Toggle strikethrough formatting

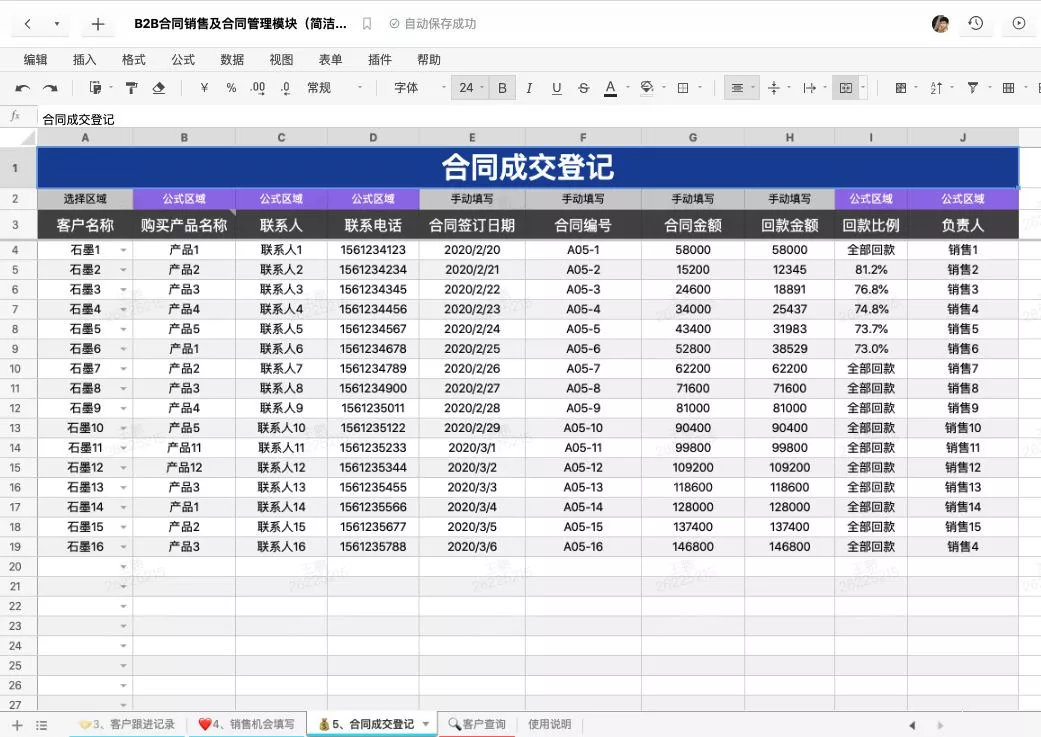pos(583,88)
